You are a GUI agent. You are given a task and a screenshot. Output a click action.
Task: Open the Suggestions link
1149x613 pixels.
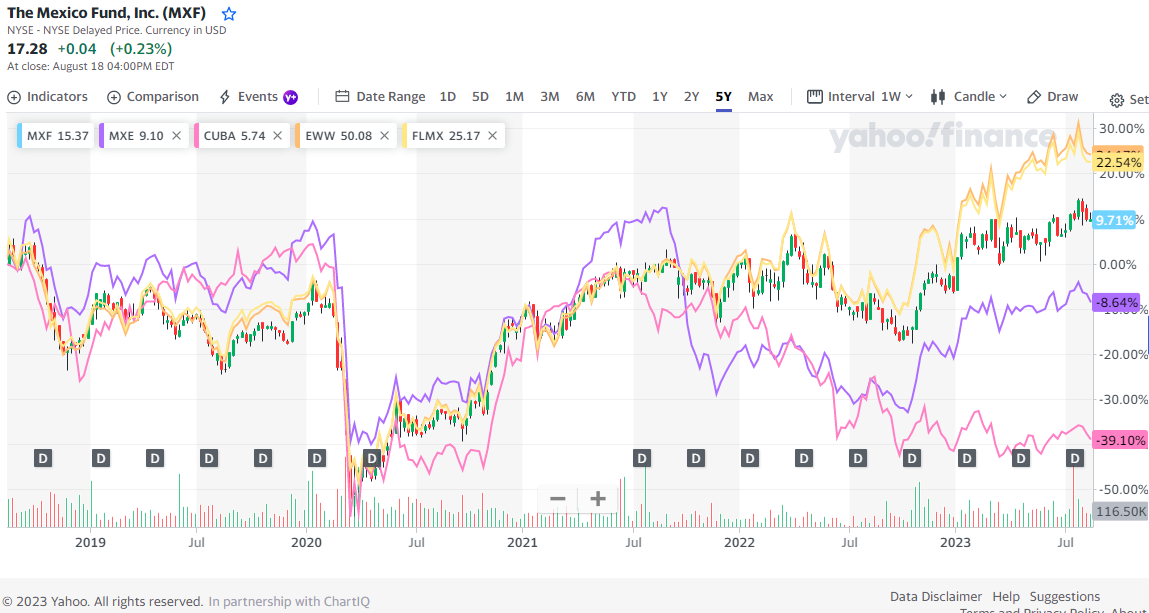tap(1065, 597)
